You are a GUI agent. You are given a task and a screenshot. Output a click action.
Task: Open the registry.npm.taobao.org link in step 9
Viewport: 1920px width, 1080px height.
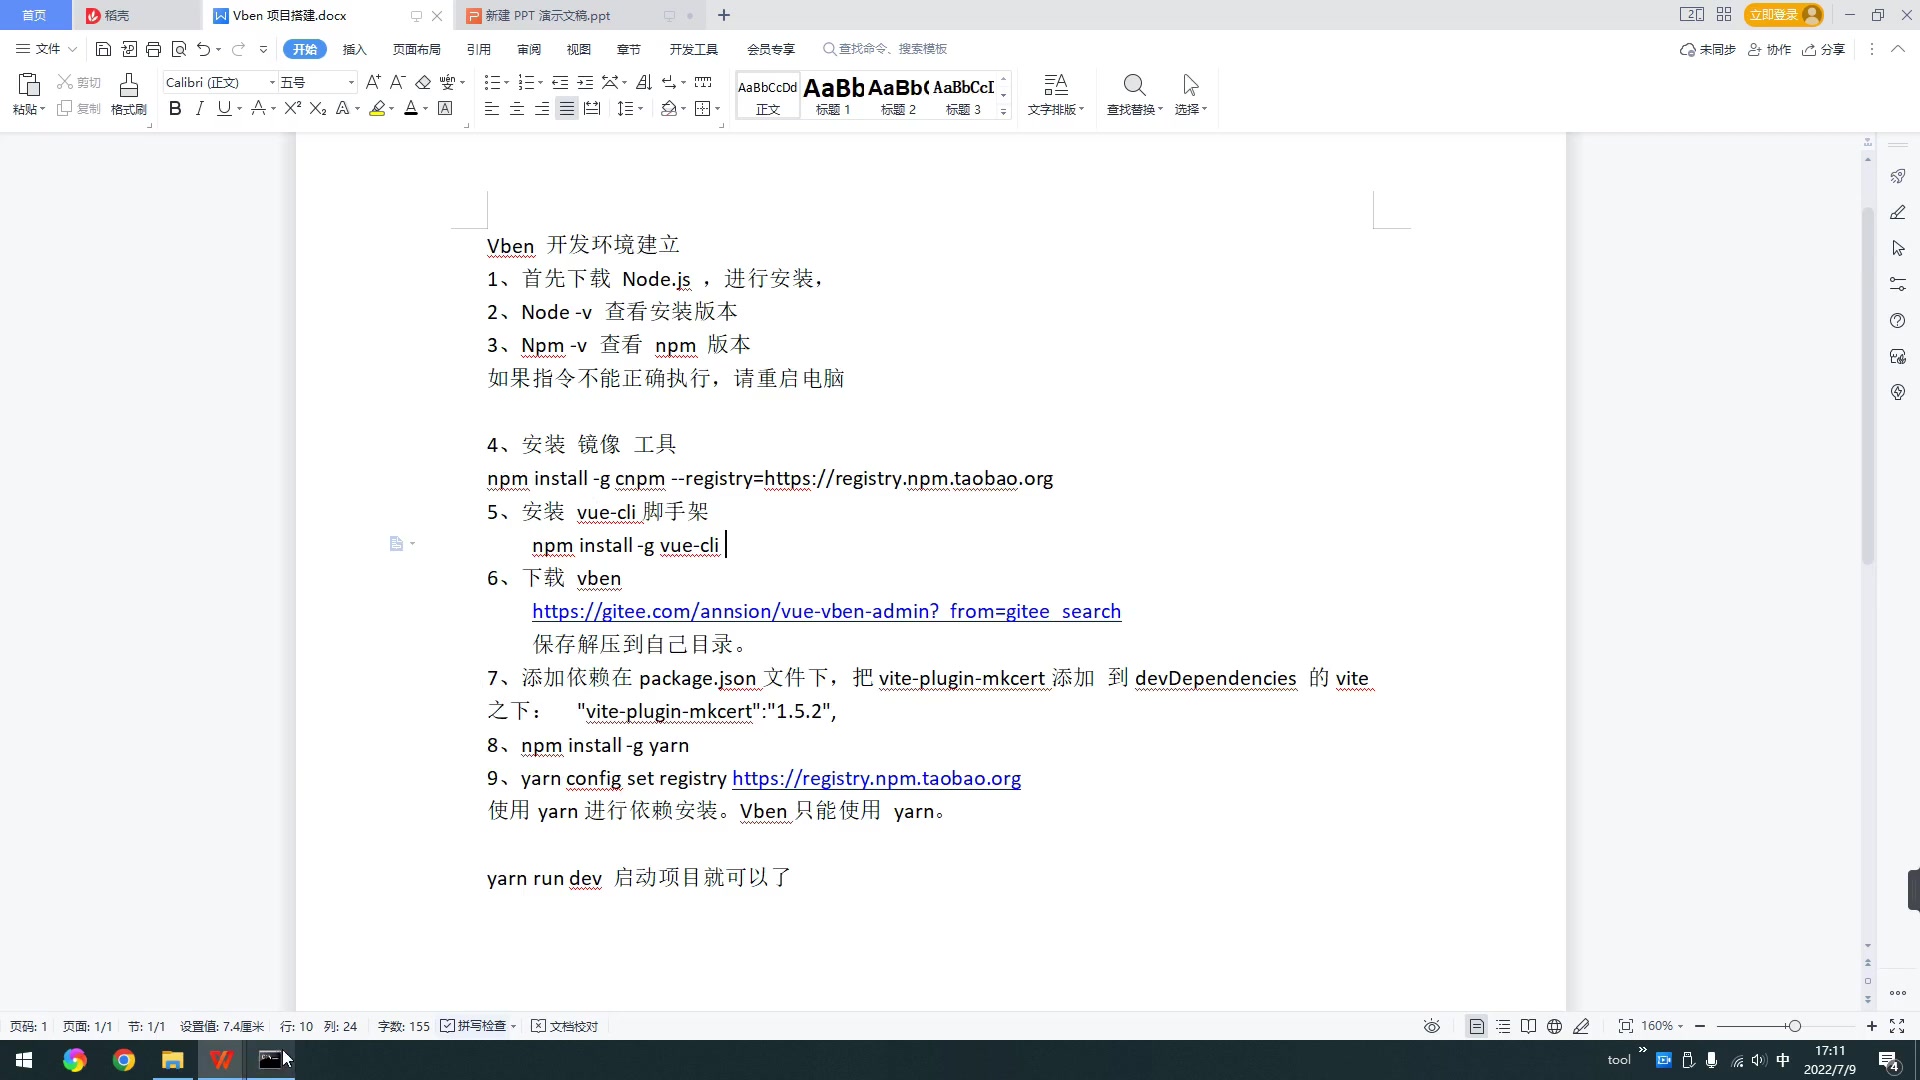[876, 778]
